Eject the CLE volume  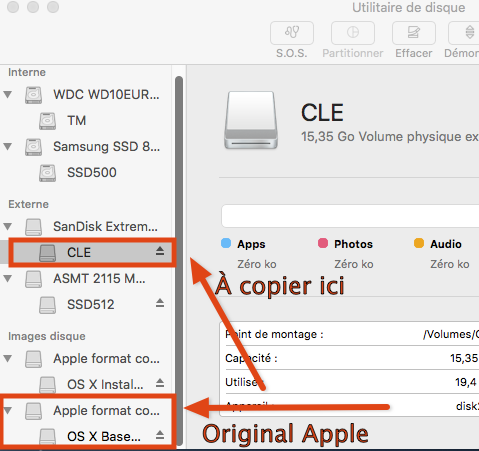pos(160,251)
